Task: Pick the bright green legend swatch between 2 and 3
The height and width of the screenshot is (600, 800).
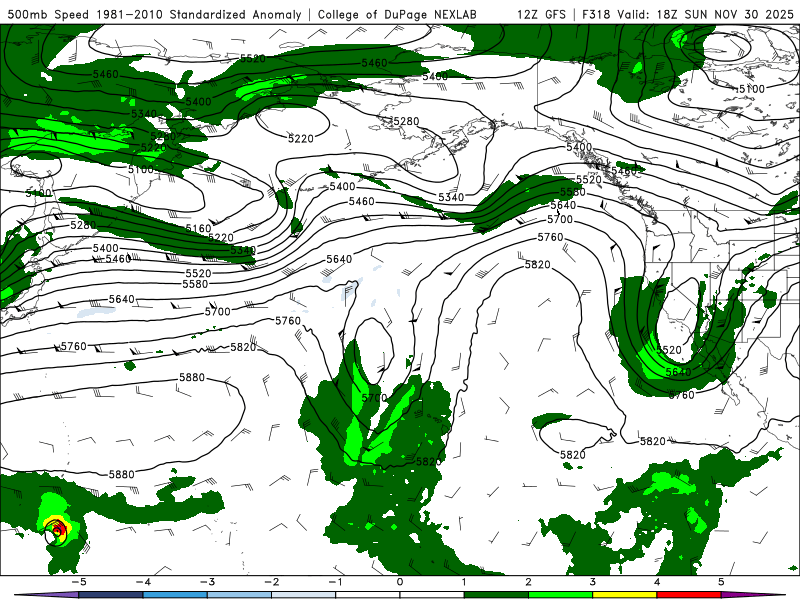Action: point(560,595)
